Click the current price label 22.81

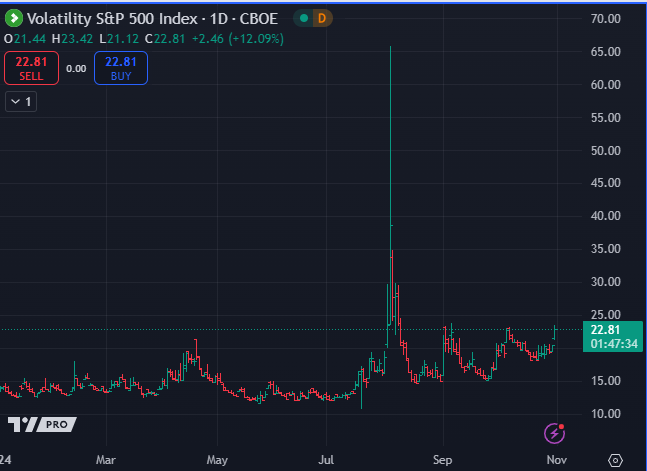point(605,330)
